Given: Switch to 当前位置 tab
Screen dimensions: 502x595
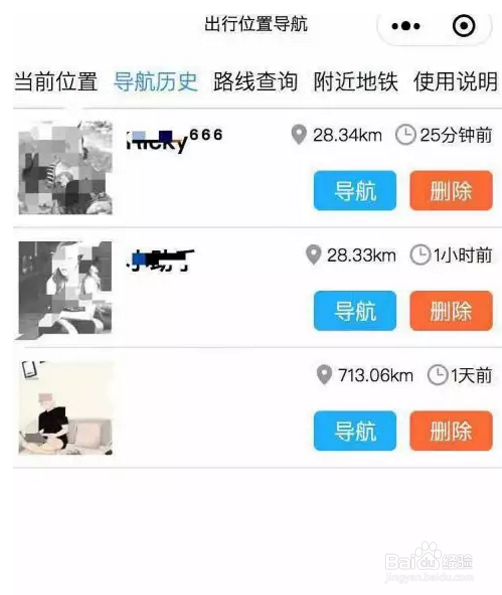Looking at the screenshot, I should [56, 82].
